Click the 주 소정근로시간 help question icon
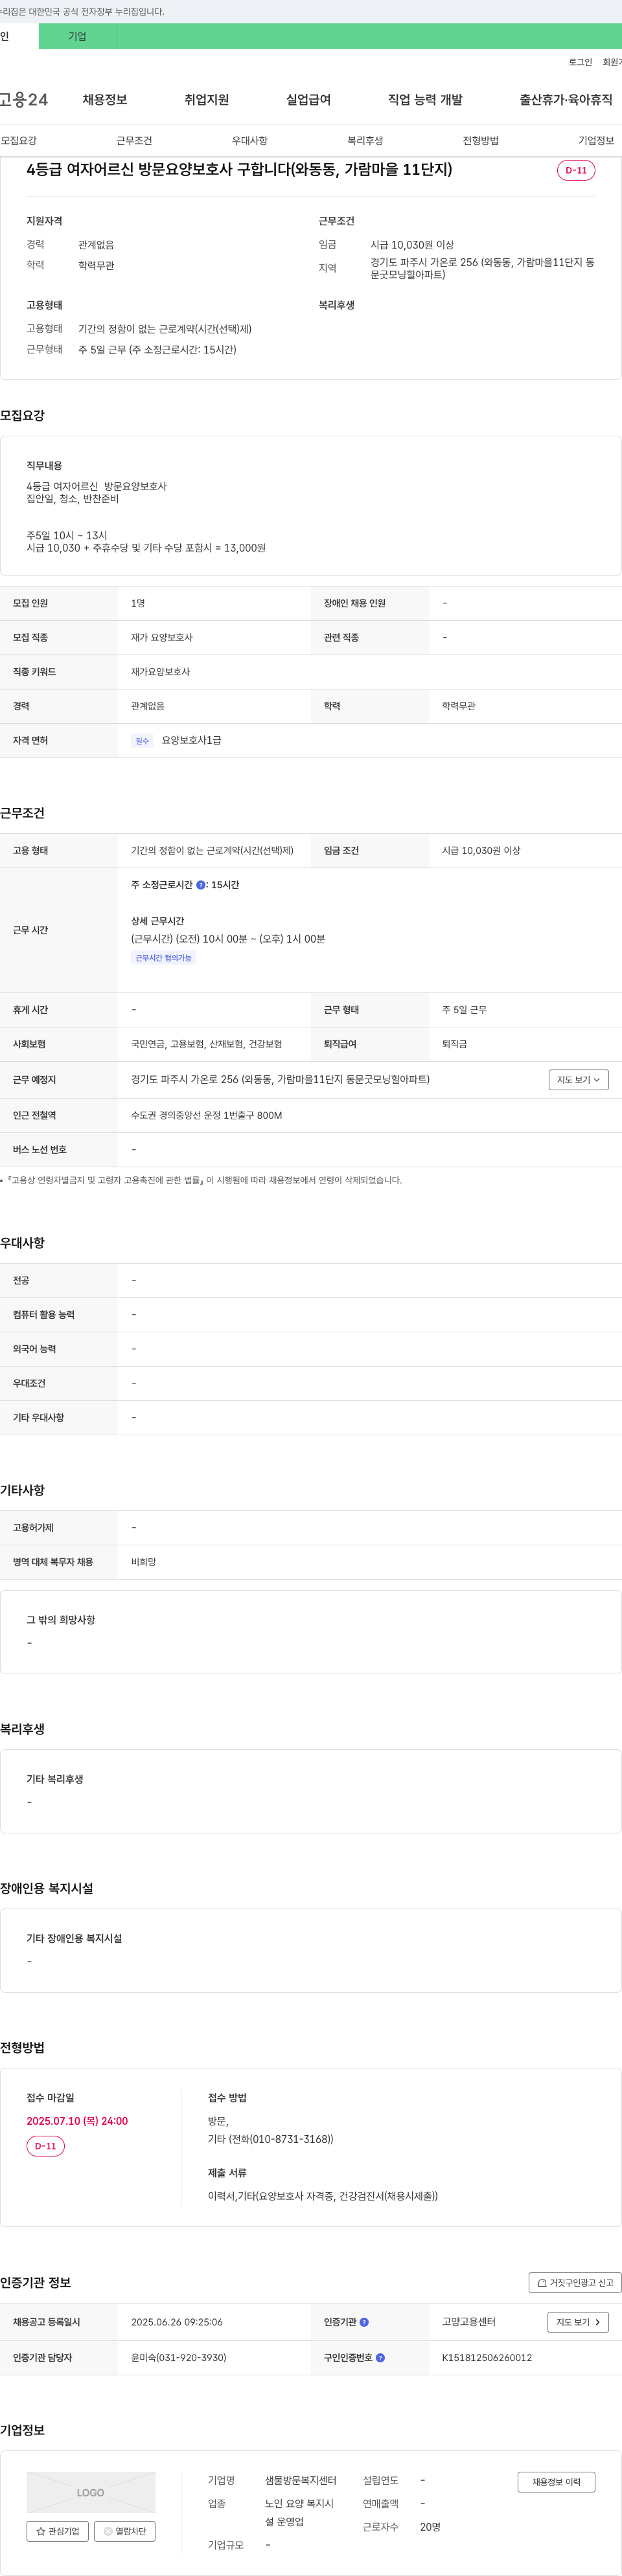 201,885
